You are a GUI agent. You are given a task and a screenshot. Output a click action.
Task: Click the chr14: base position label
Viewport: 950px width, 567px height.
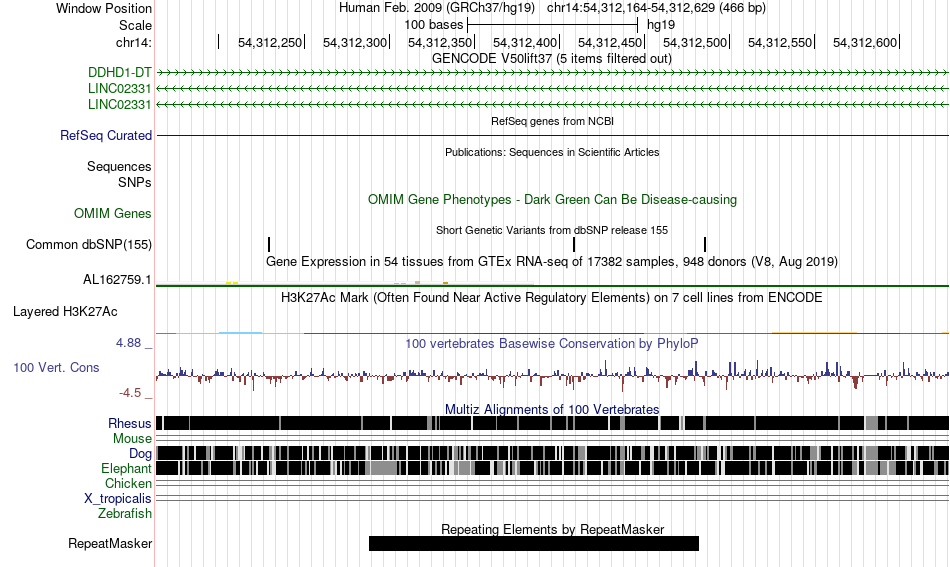[x=133, y=42]
